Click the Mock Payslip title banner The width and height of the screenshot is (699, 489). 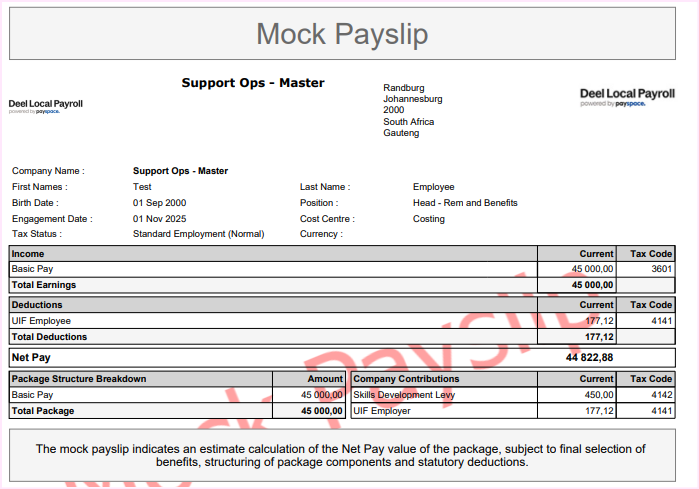[342, 34]
